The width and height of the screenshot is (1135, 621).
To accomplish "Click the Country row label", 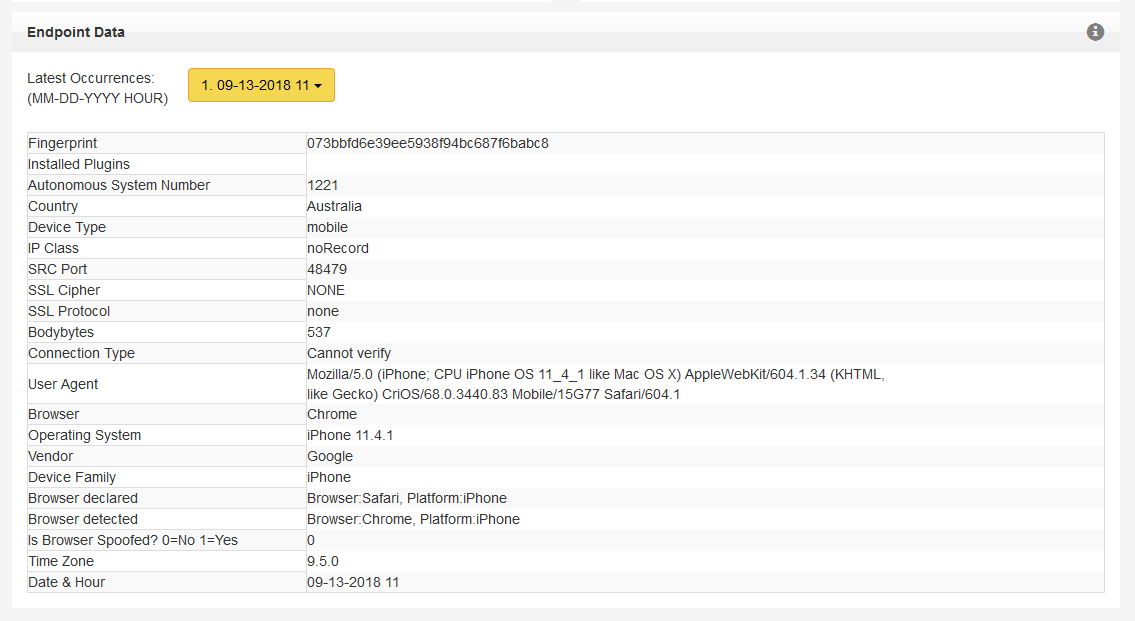I will 53,206.
